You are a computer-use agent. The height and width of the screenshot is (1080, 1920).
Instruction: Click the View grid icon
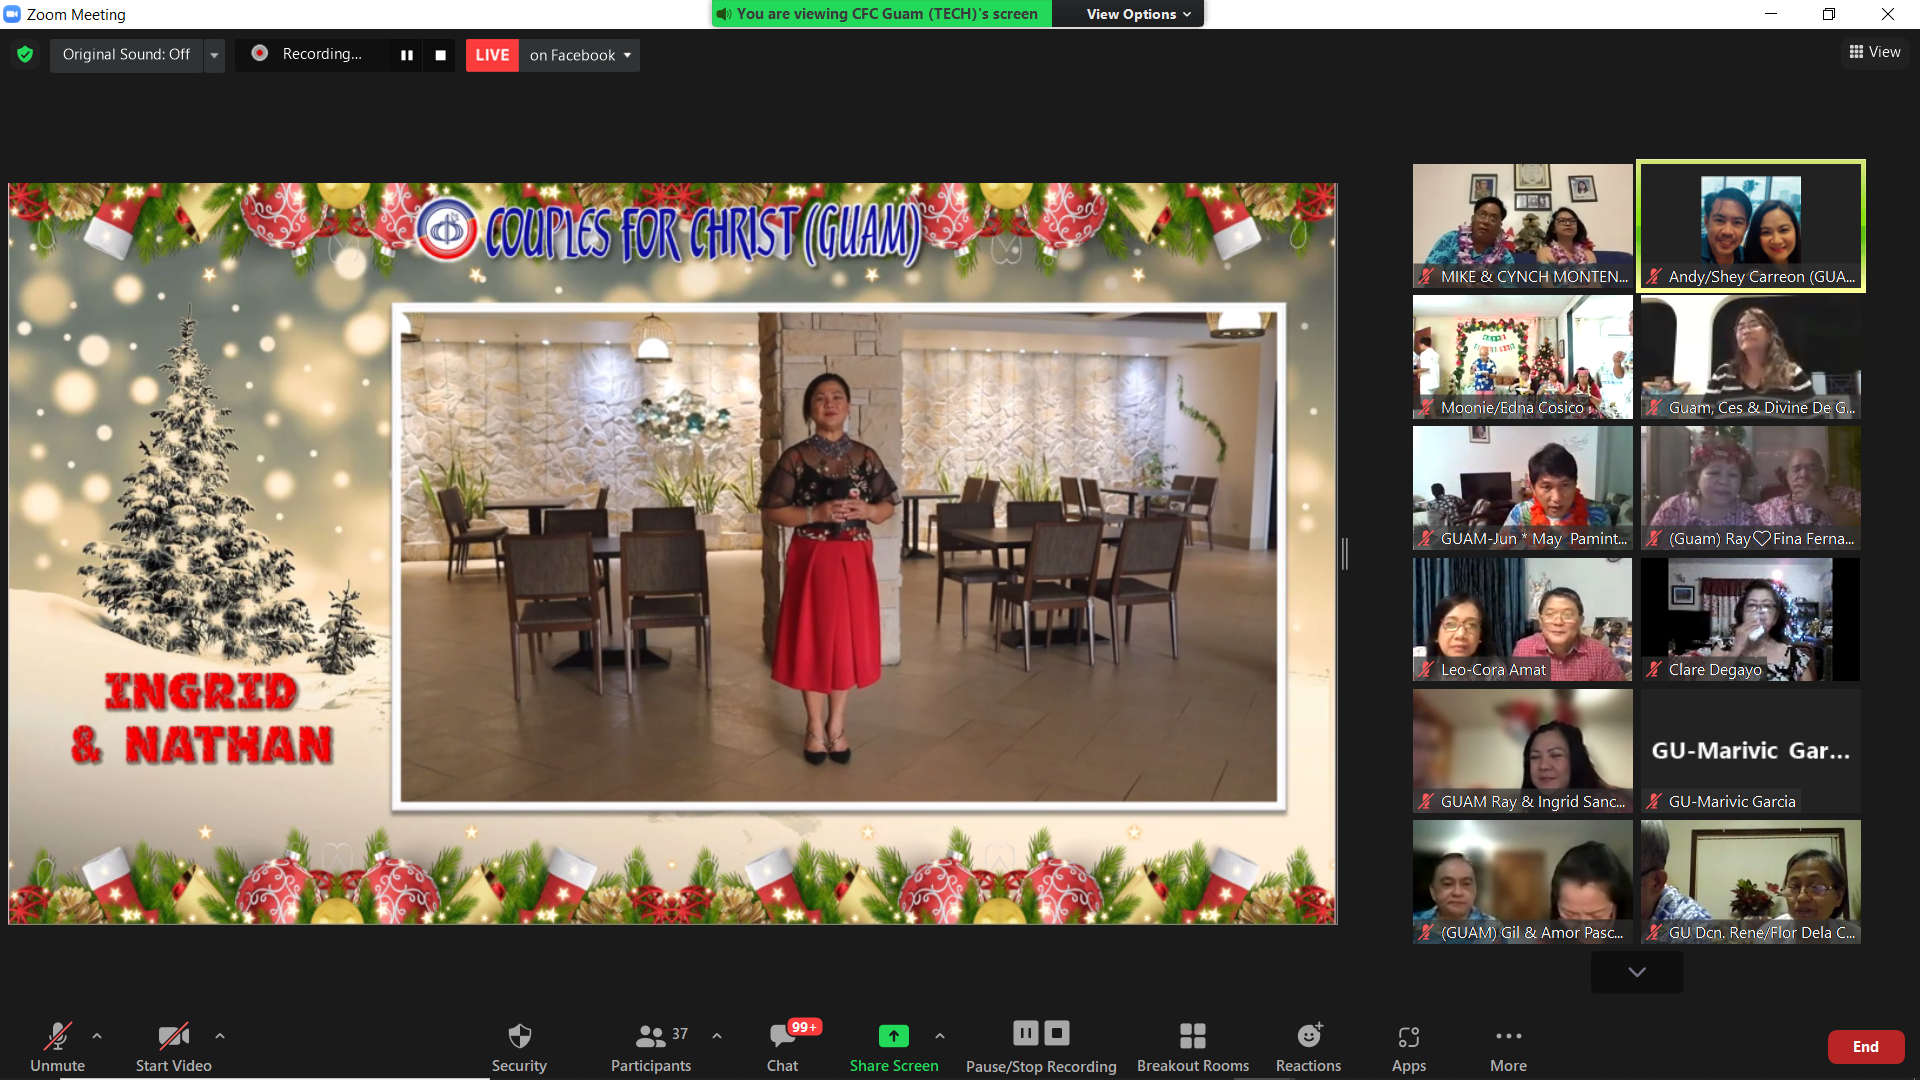(1856, 52)
